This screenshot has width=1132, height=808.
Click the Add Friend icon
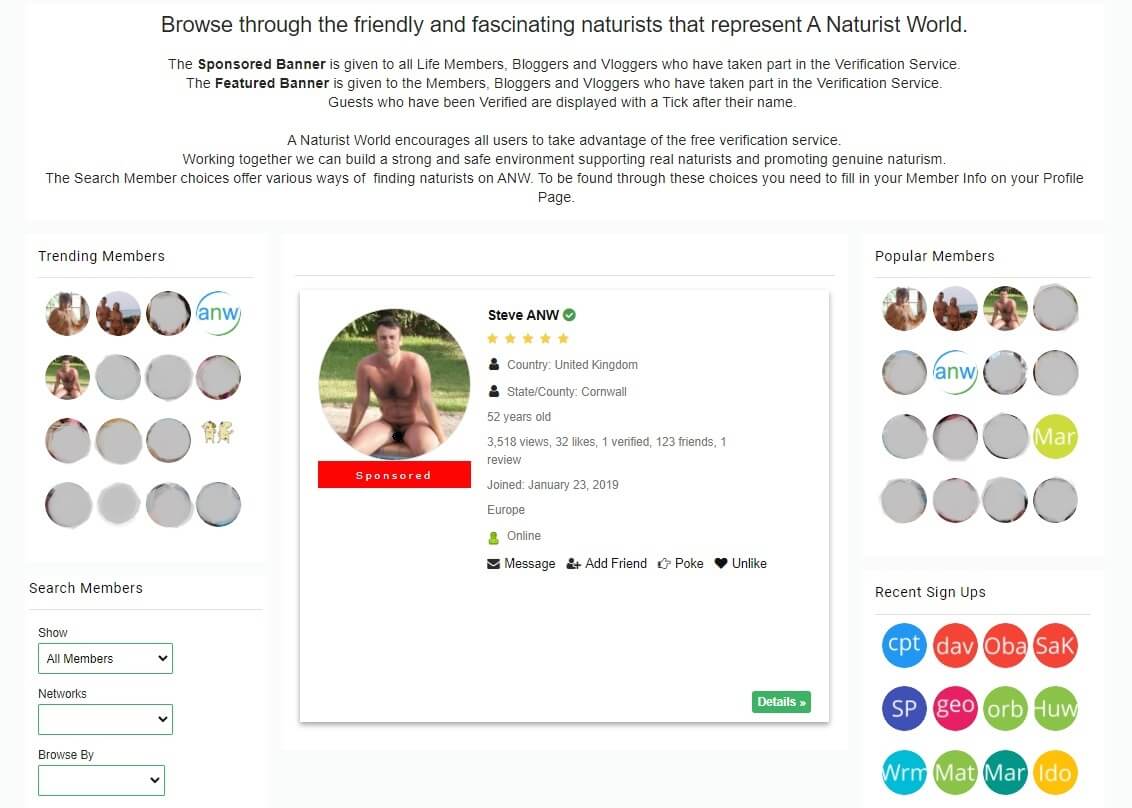click(x=573, y=564)
